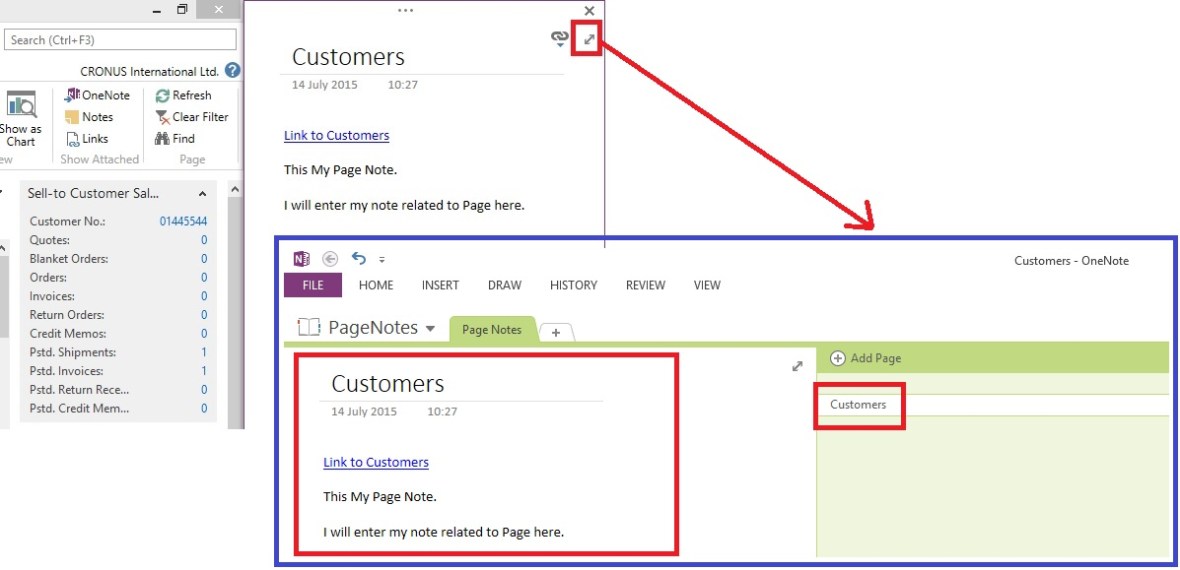Open the Invoices count value
The image size is (1180, 570).
(x=204, y=296)
